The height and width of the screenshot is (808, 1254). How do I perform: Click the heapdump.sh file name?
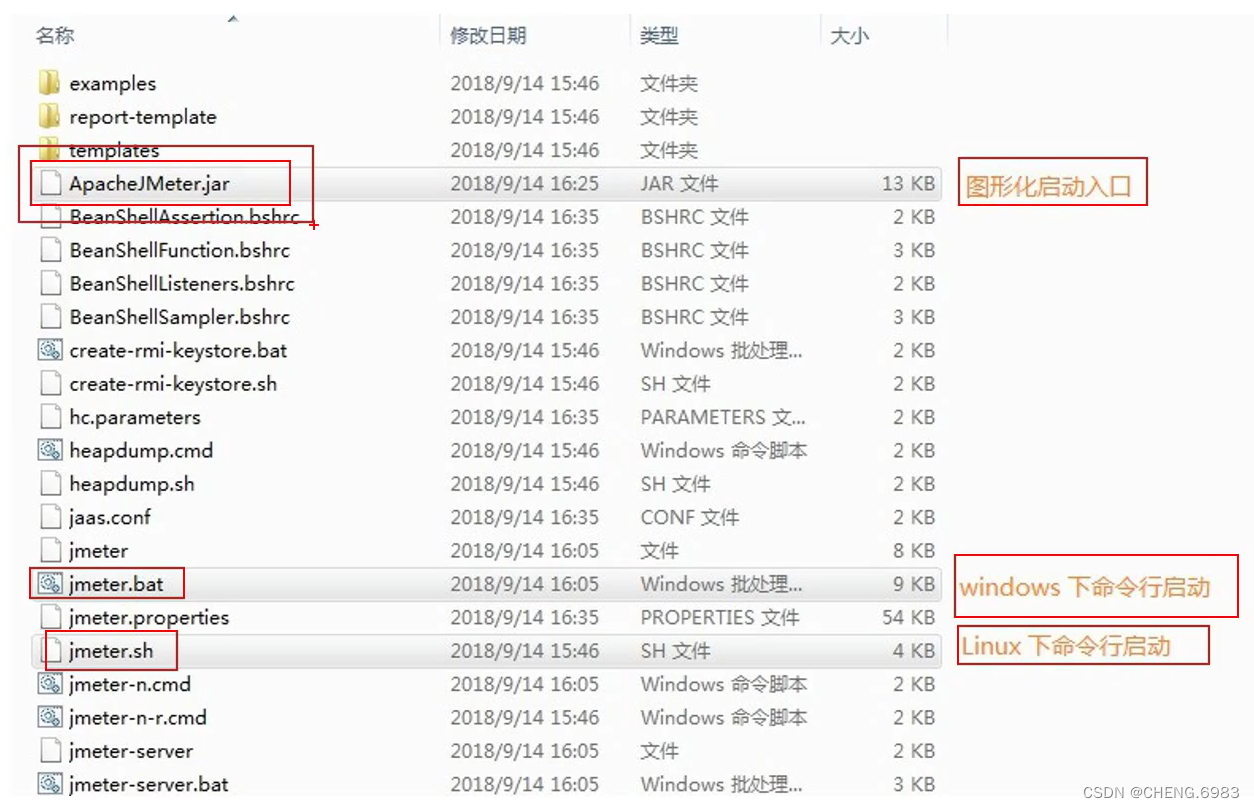click(132, 484)
